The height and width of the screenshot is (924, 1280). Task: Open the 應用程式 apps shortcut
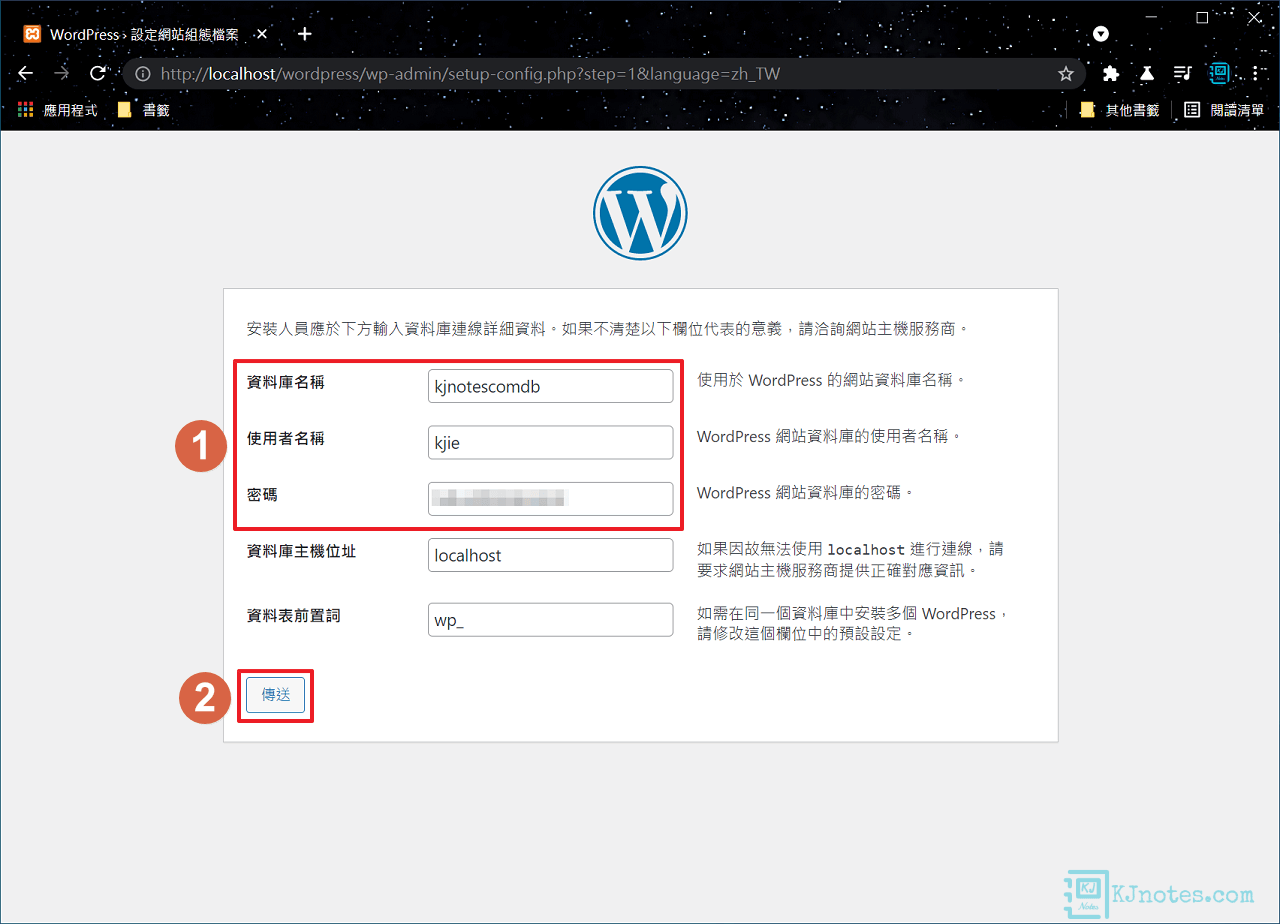tap(57, 110)
